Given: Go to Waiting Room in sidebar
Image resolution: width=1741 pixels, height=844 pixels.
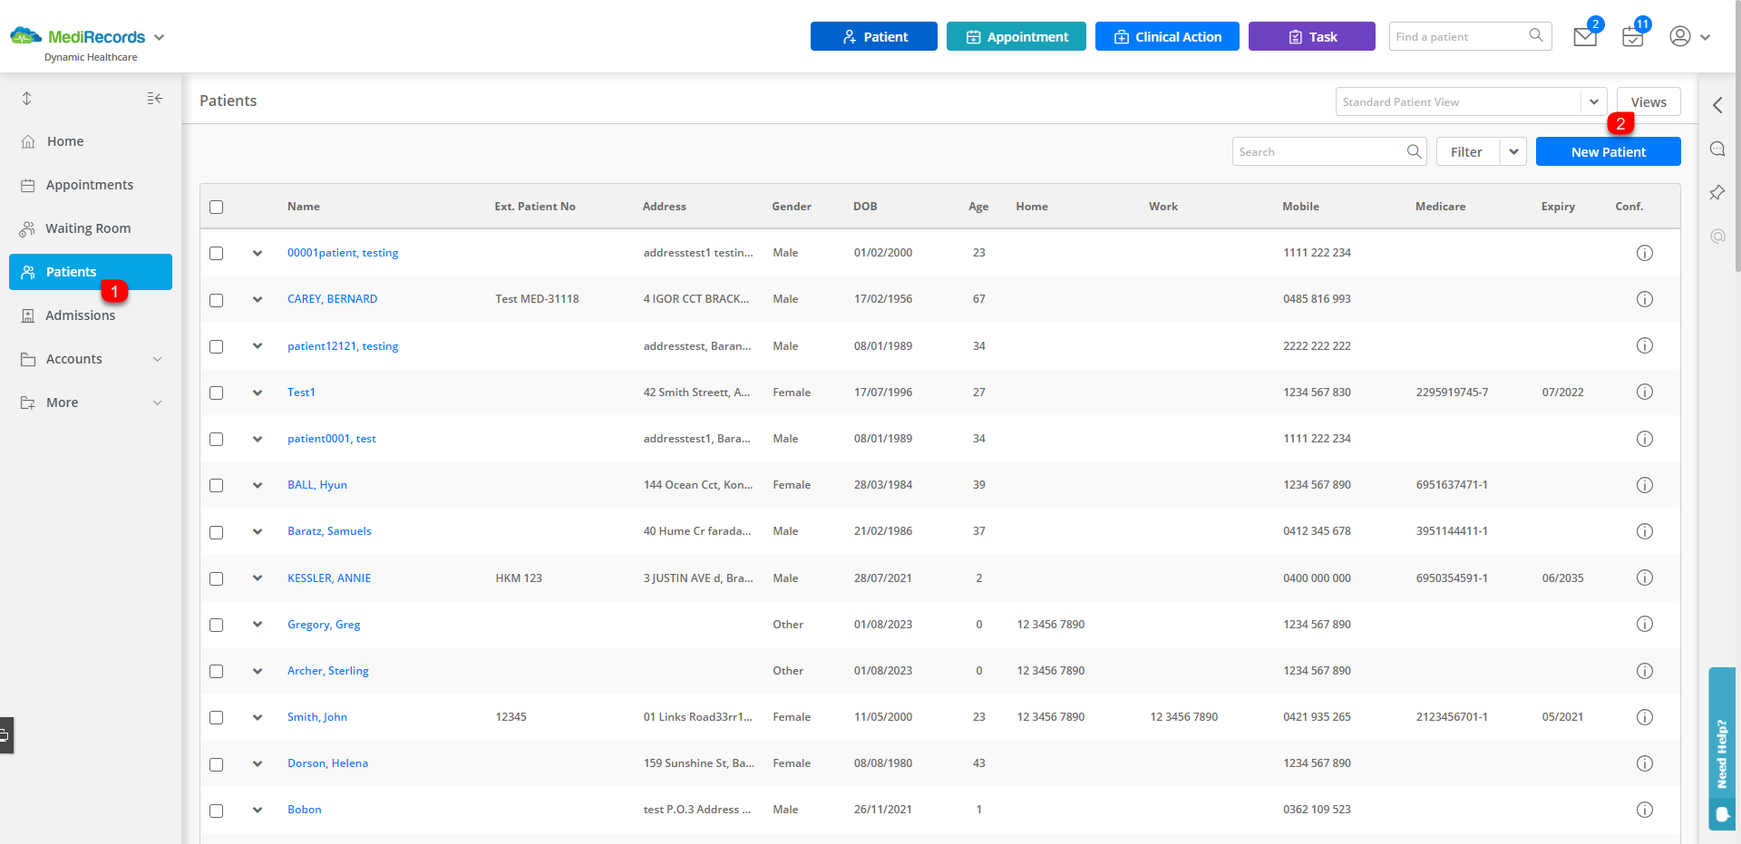Looking at the screenshot, I should [x=90, y=228].
